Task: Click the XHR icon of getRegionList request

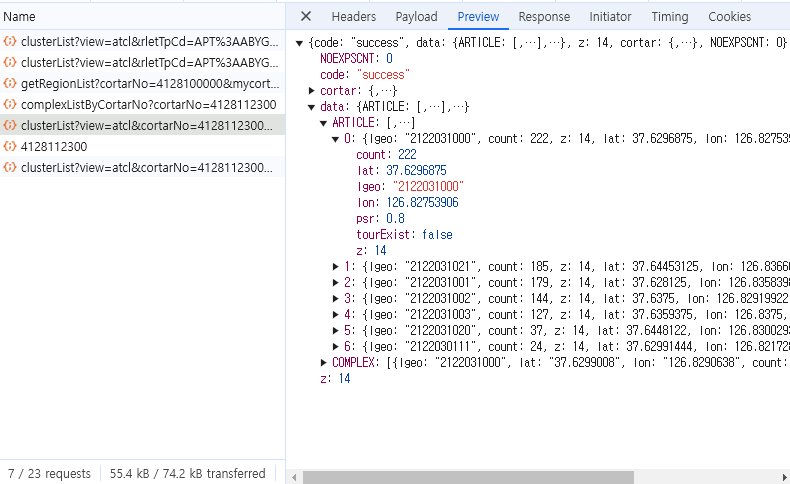Action: 10,83
